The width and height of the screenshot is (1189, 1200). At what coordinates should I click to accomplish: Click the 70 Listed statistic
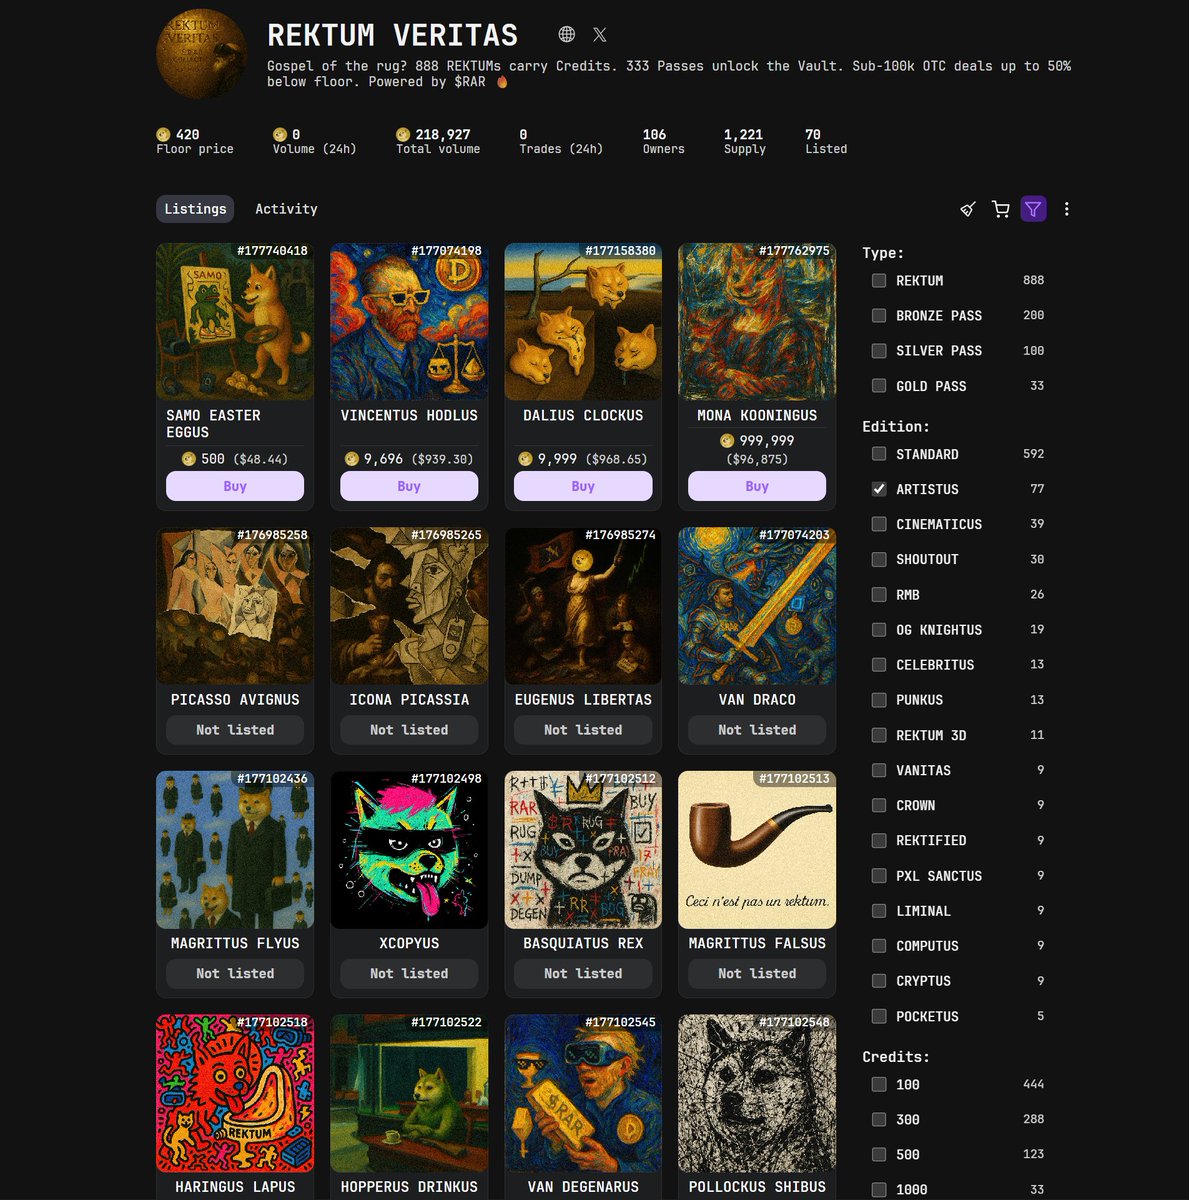click(826, 141)
